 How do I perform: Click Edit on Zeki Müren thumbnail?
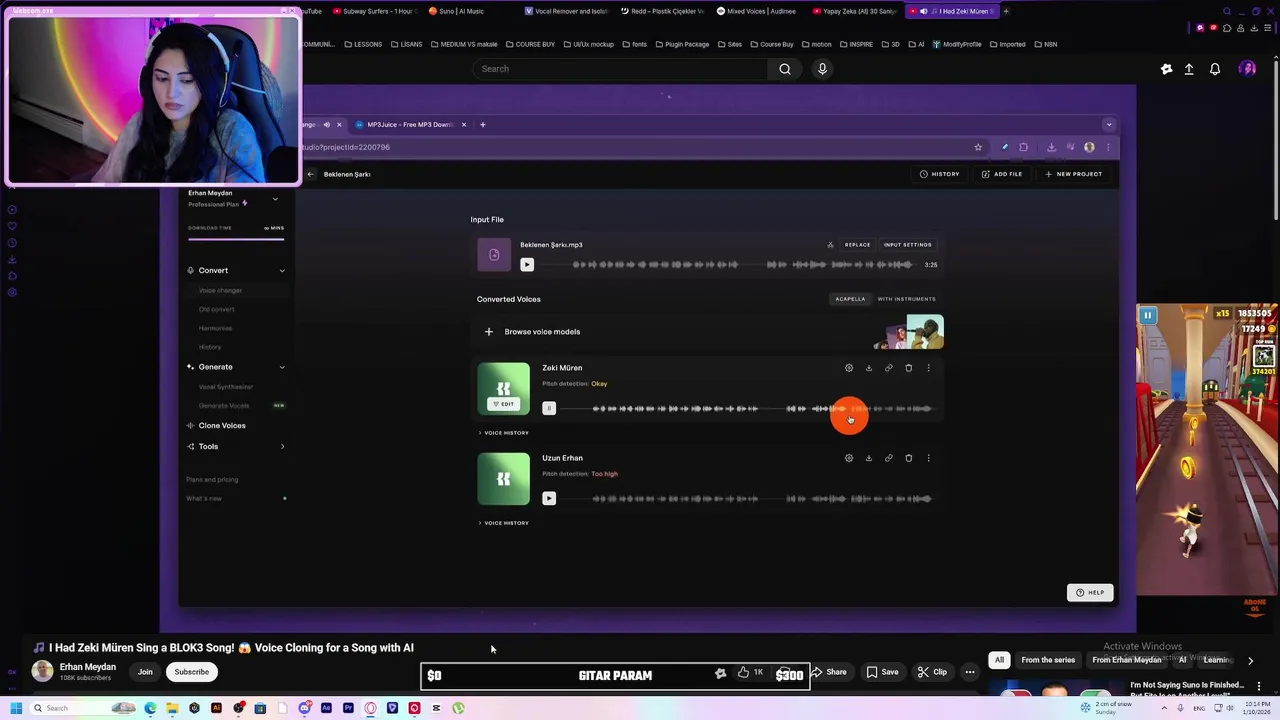503,404
